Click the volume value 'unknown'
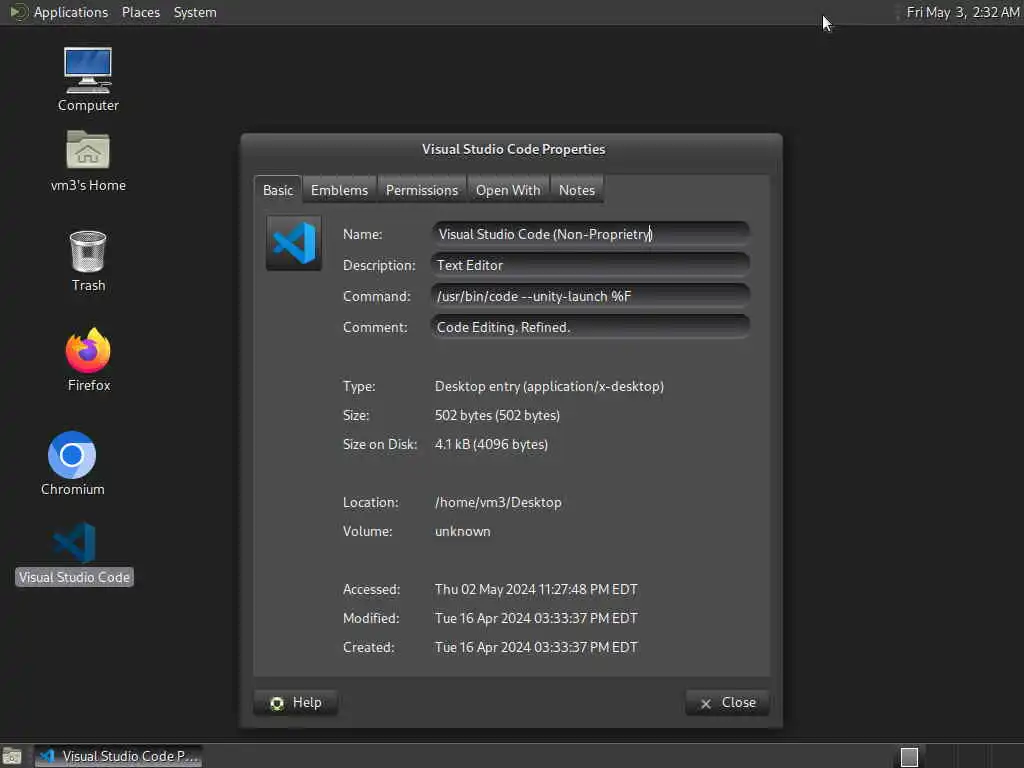The height and width of the screenshot is (768, 1024). click(462, 532)
